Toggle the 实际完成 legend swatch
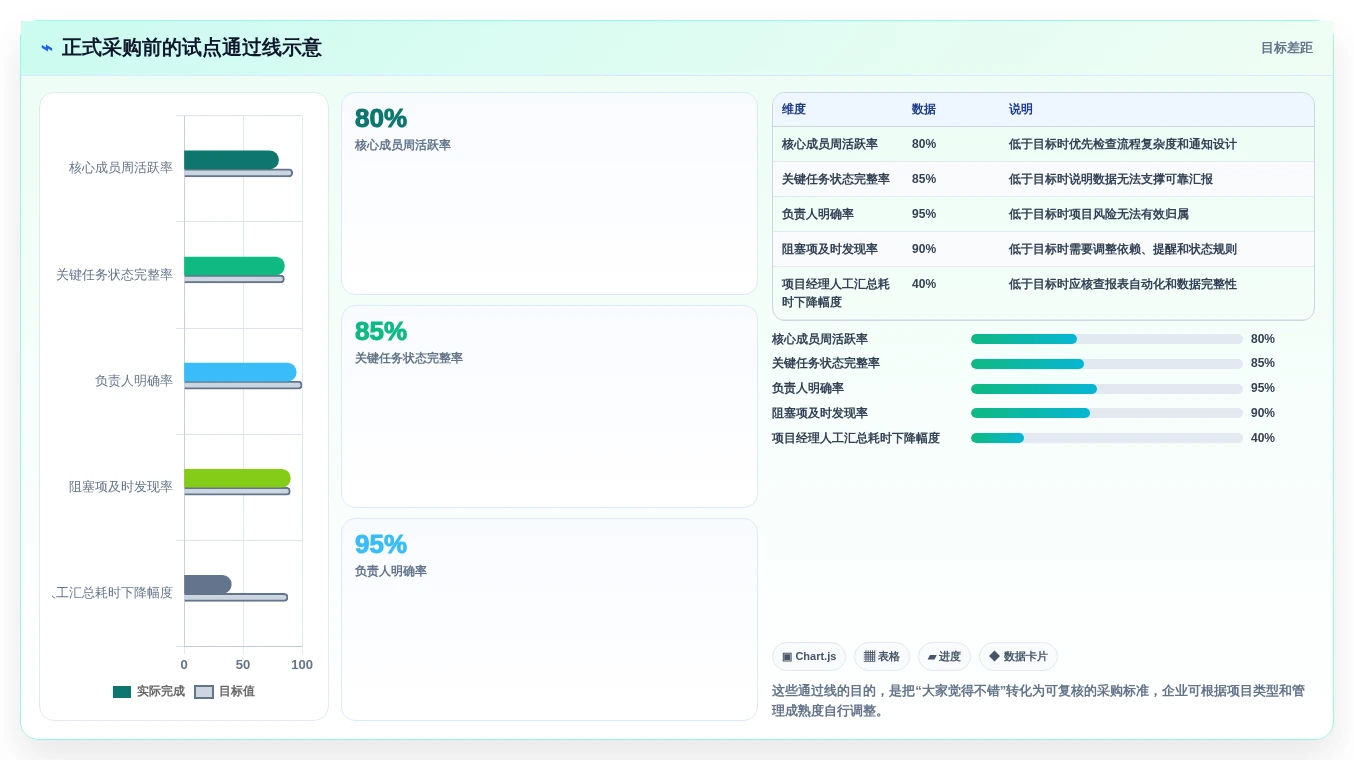 [x=122, y=692]
